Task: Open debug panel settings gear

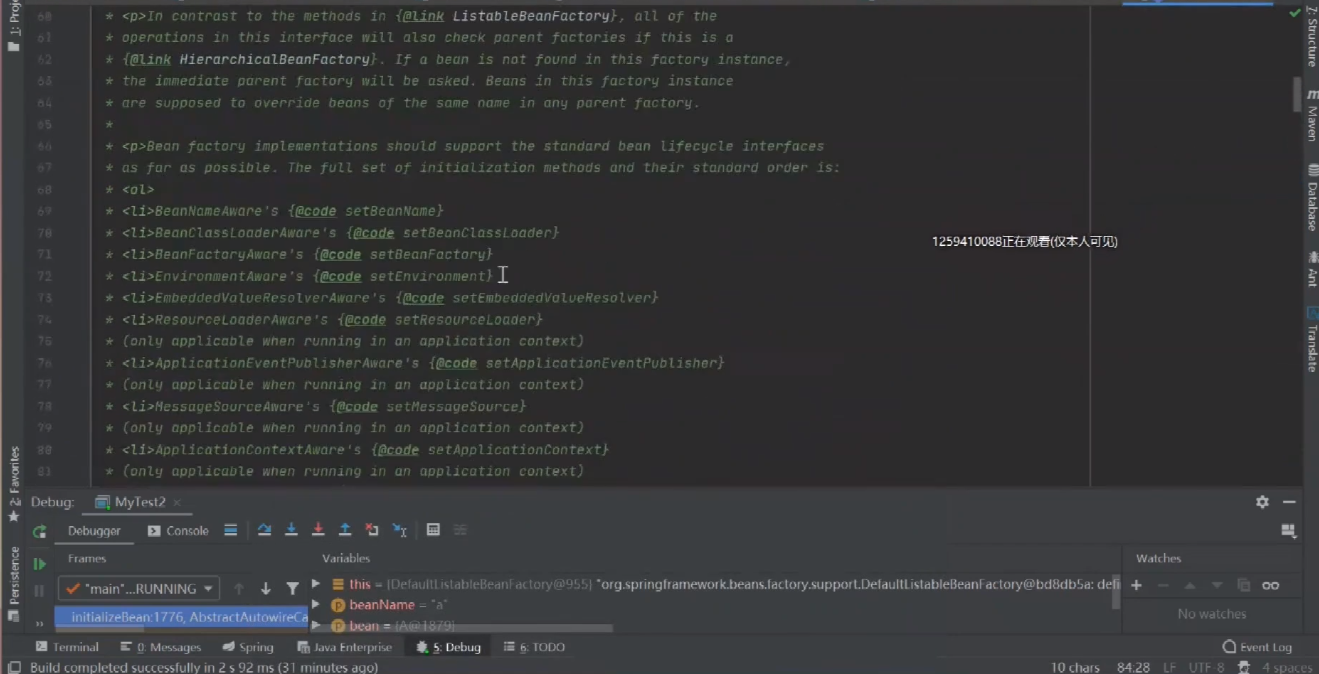Action: pyautogui.click(x=1262, y=502)
